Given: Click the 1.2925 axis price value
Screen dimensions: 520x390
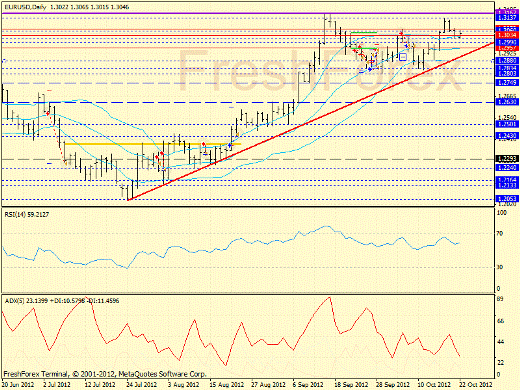Looking at the screenshot, I should [507, 53].
